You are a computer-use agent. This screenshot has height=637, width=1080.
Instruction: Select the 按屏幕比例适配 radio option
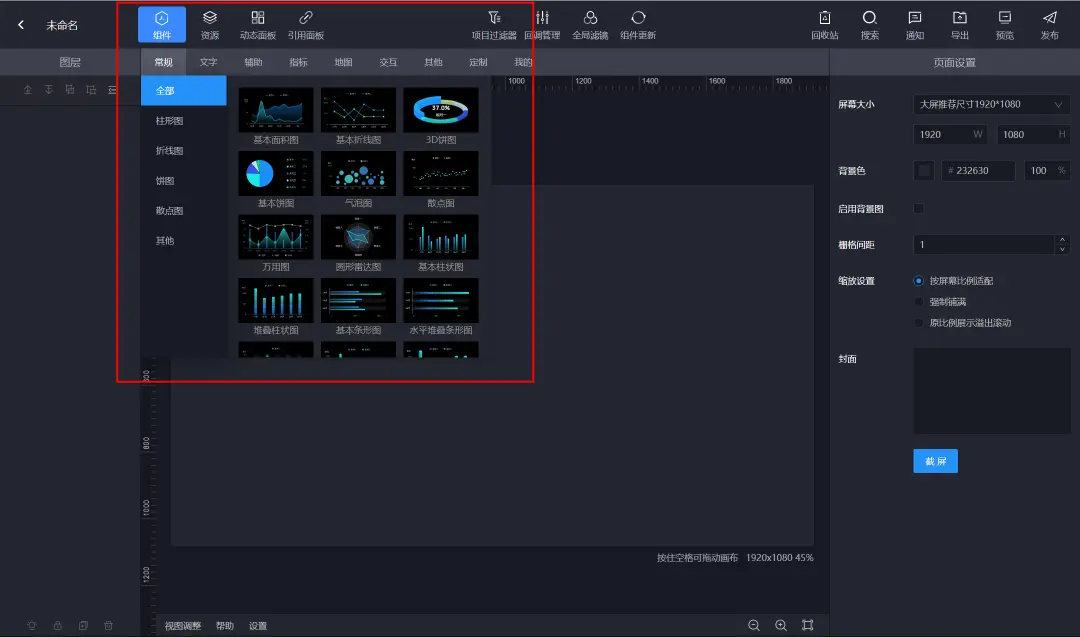point(918,281)
